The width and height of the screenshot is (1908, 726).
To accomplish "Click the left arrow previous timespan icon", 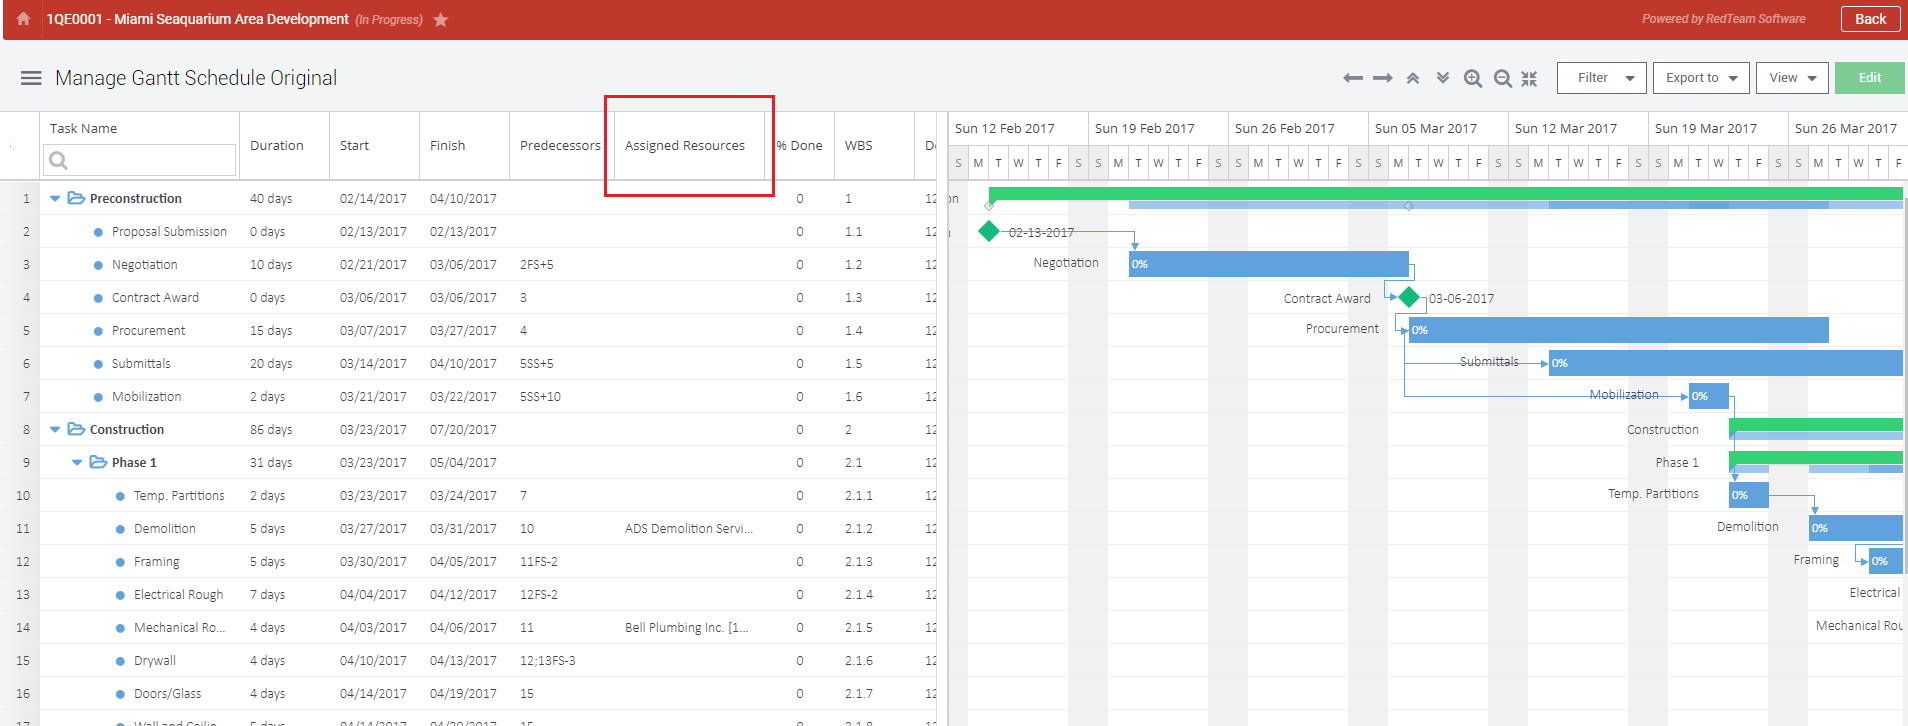I will [1352, 78].
